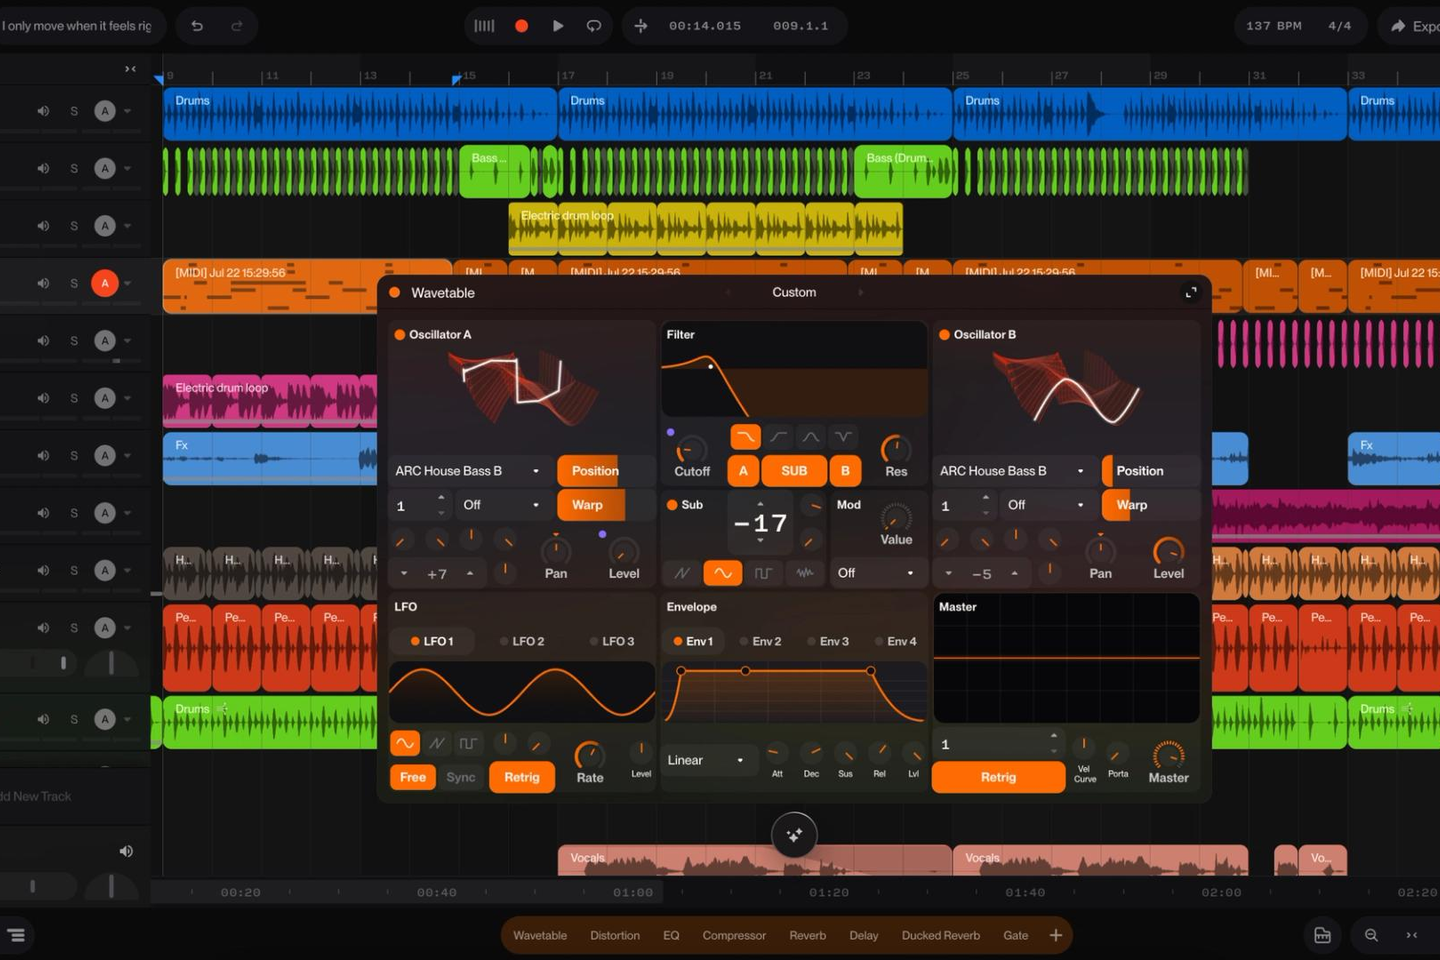Select the sub oscillator square waveform

[x=763, y=573]
